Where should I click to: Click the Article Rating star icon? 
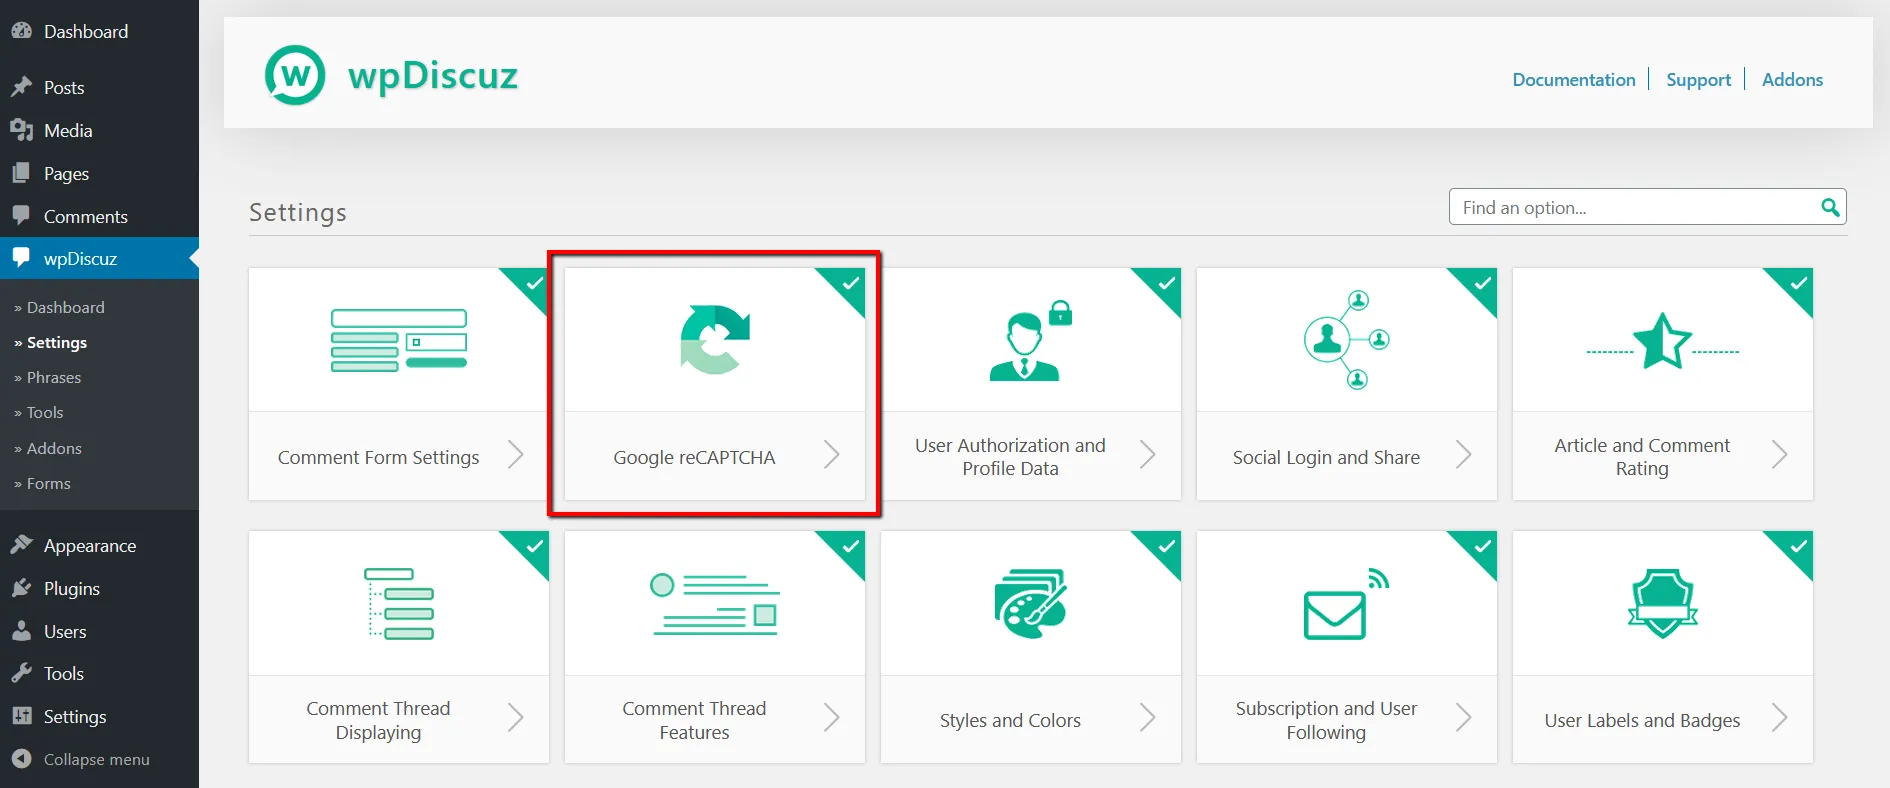1662,341
